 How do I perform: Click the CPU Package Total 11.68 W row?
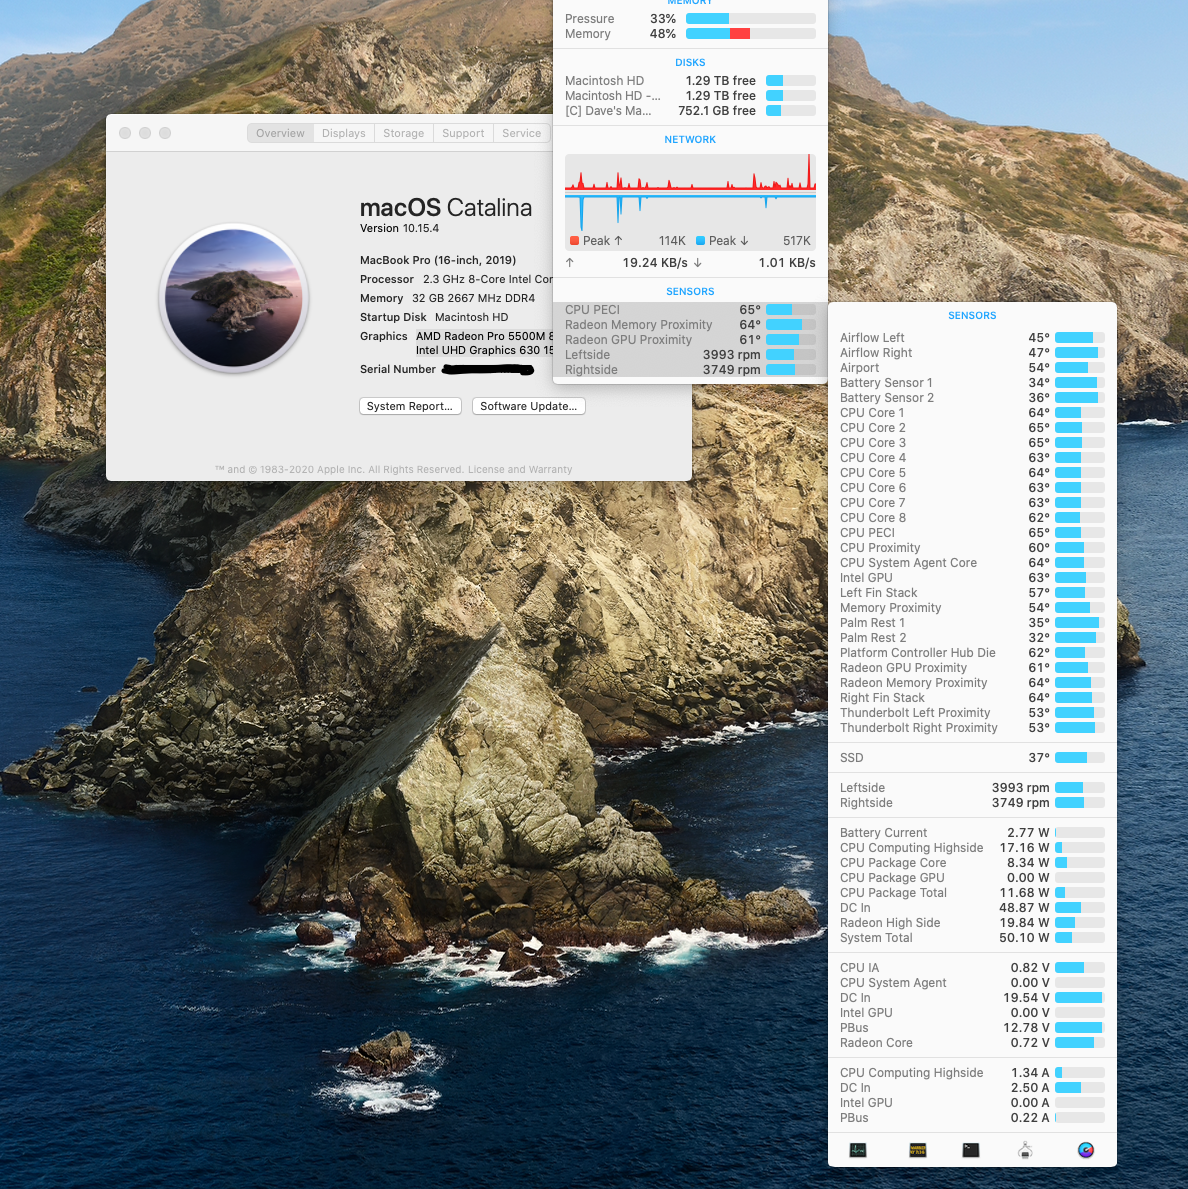pos(972,893)
